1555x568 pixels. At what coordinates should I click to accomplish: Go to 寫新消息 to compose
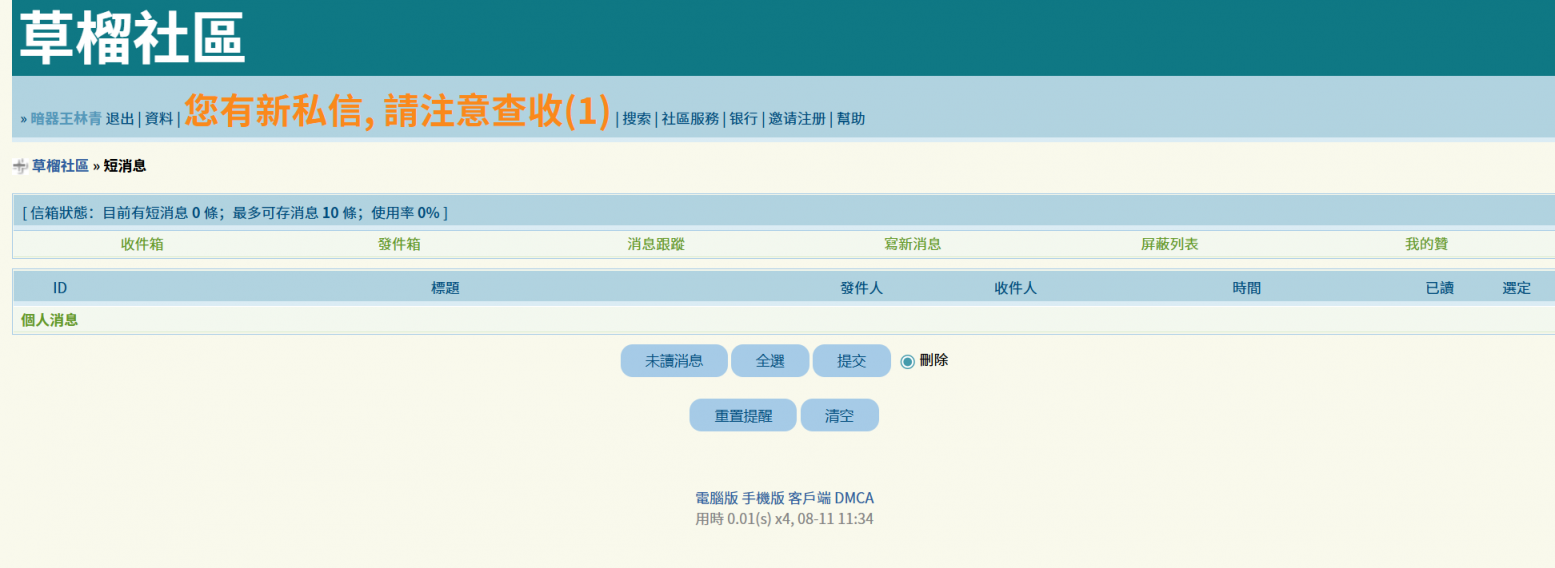pos(912,244)
